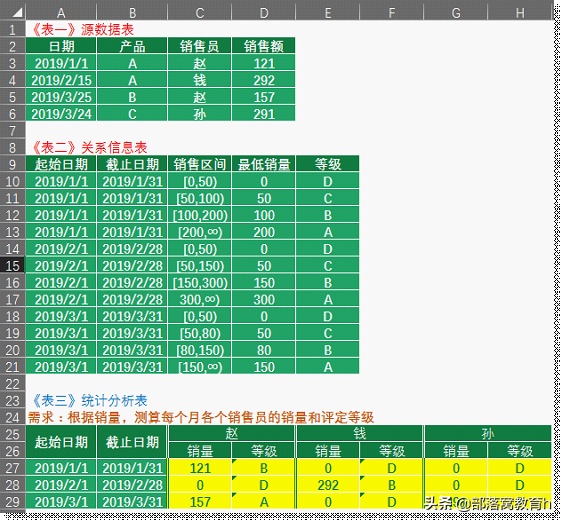Click the 最低销量 header cell
The height and width of the screenshot is (524, 565).
(264, 164)
